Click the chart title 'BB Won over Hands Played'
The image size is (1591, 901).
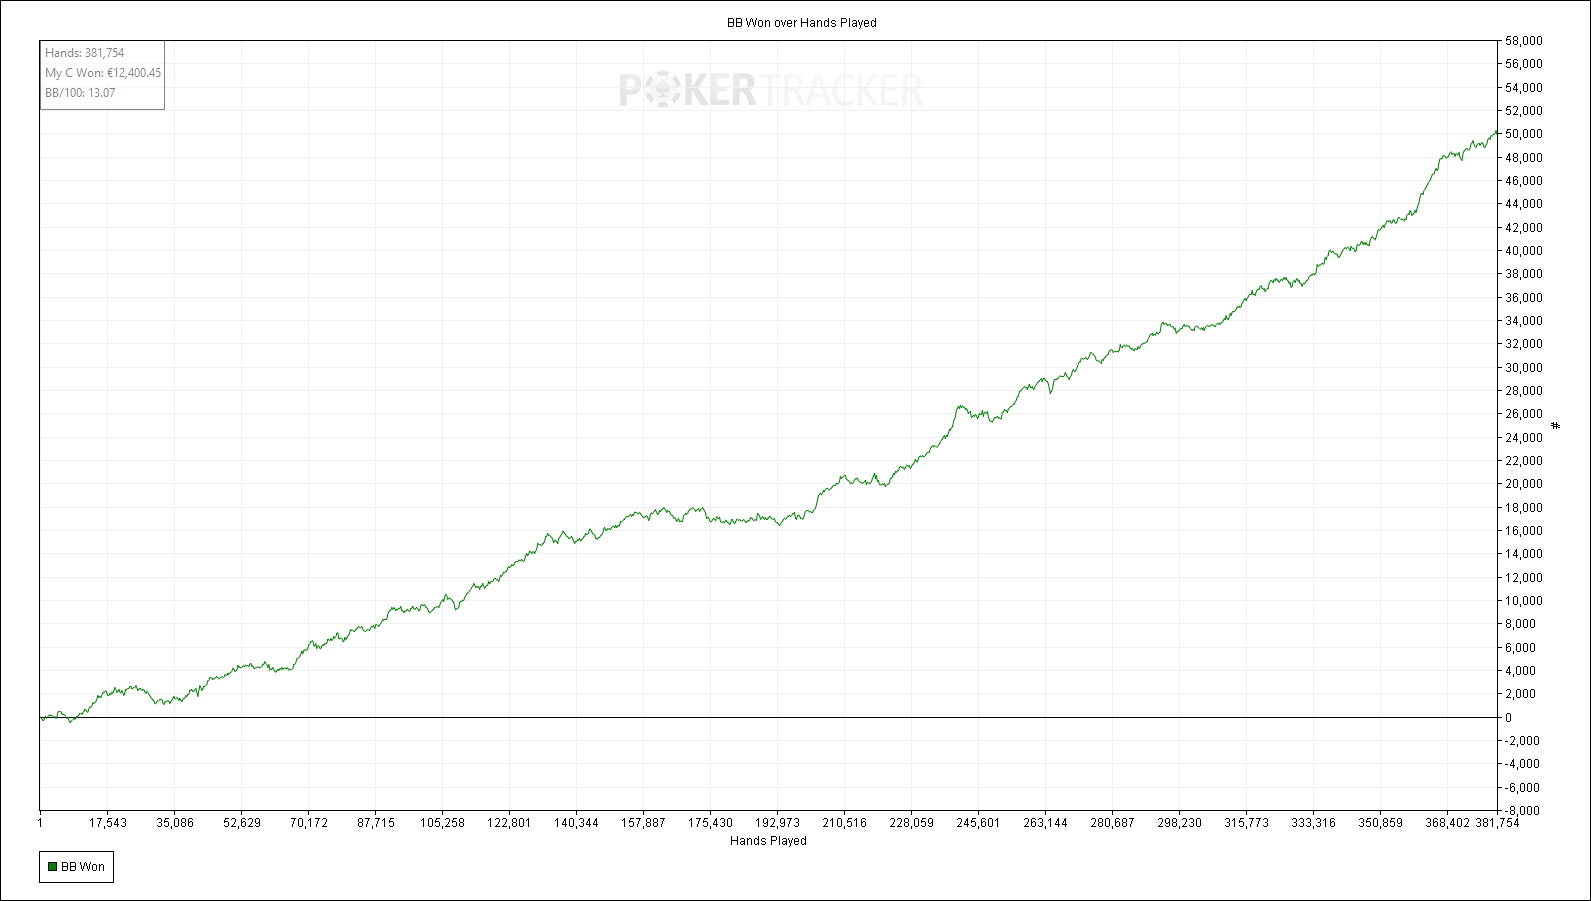[801, 23]
